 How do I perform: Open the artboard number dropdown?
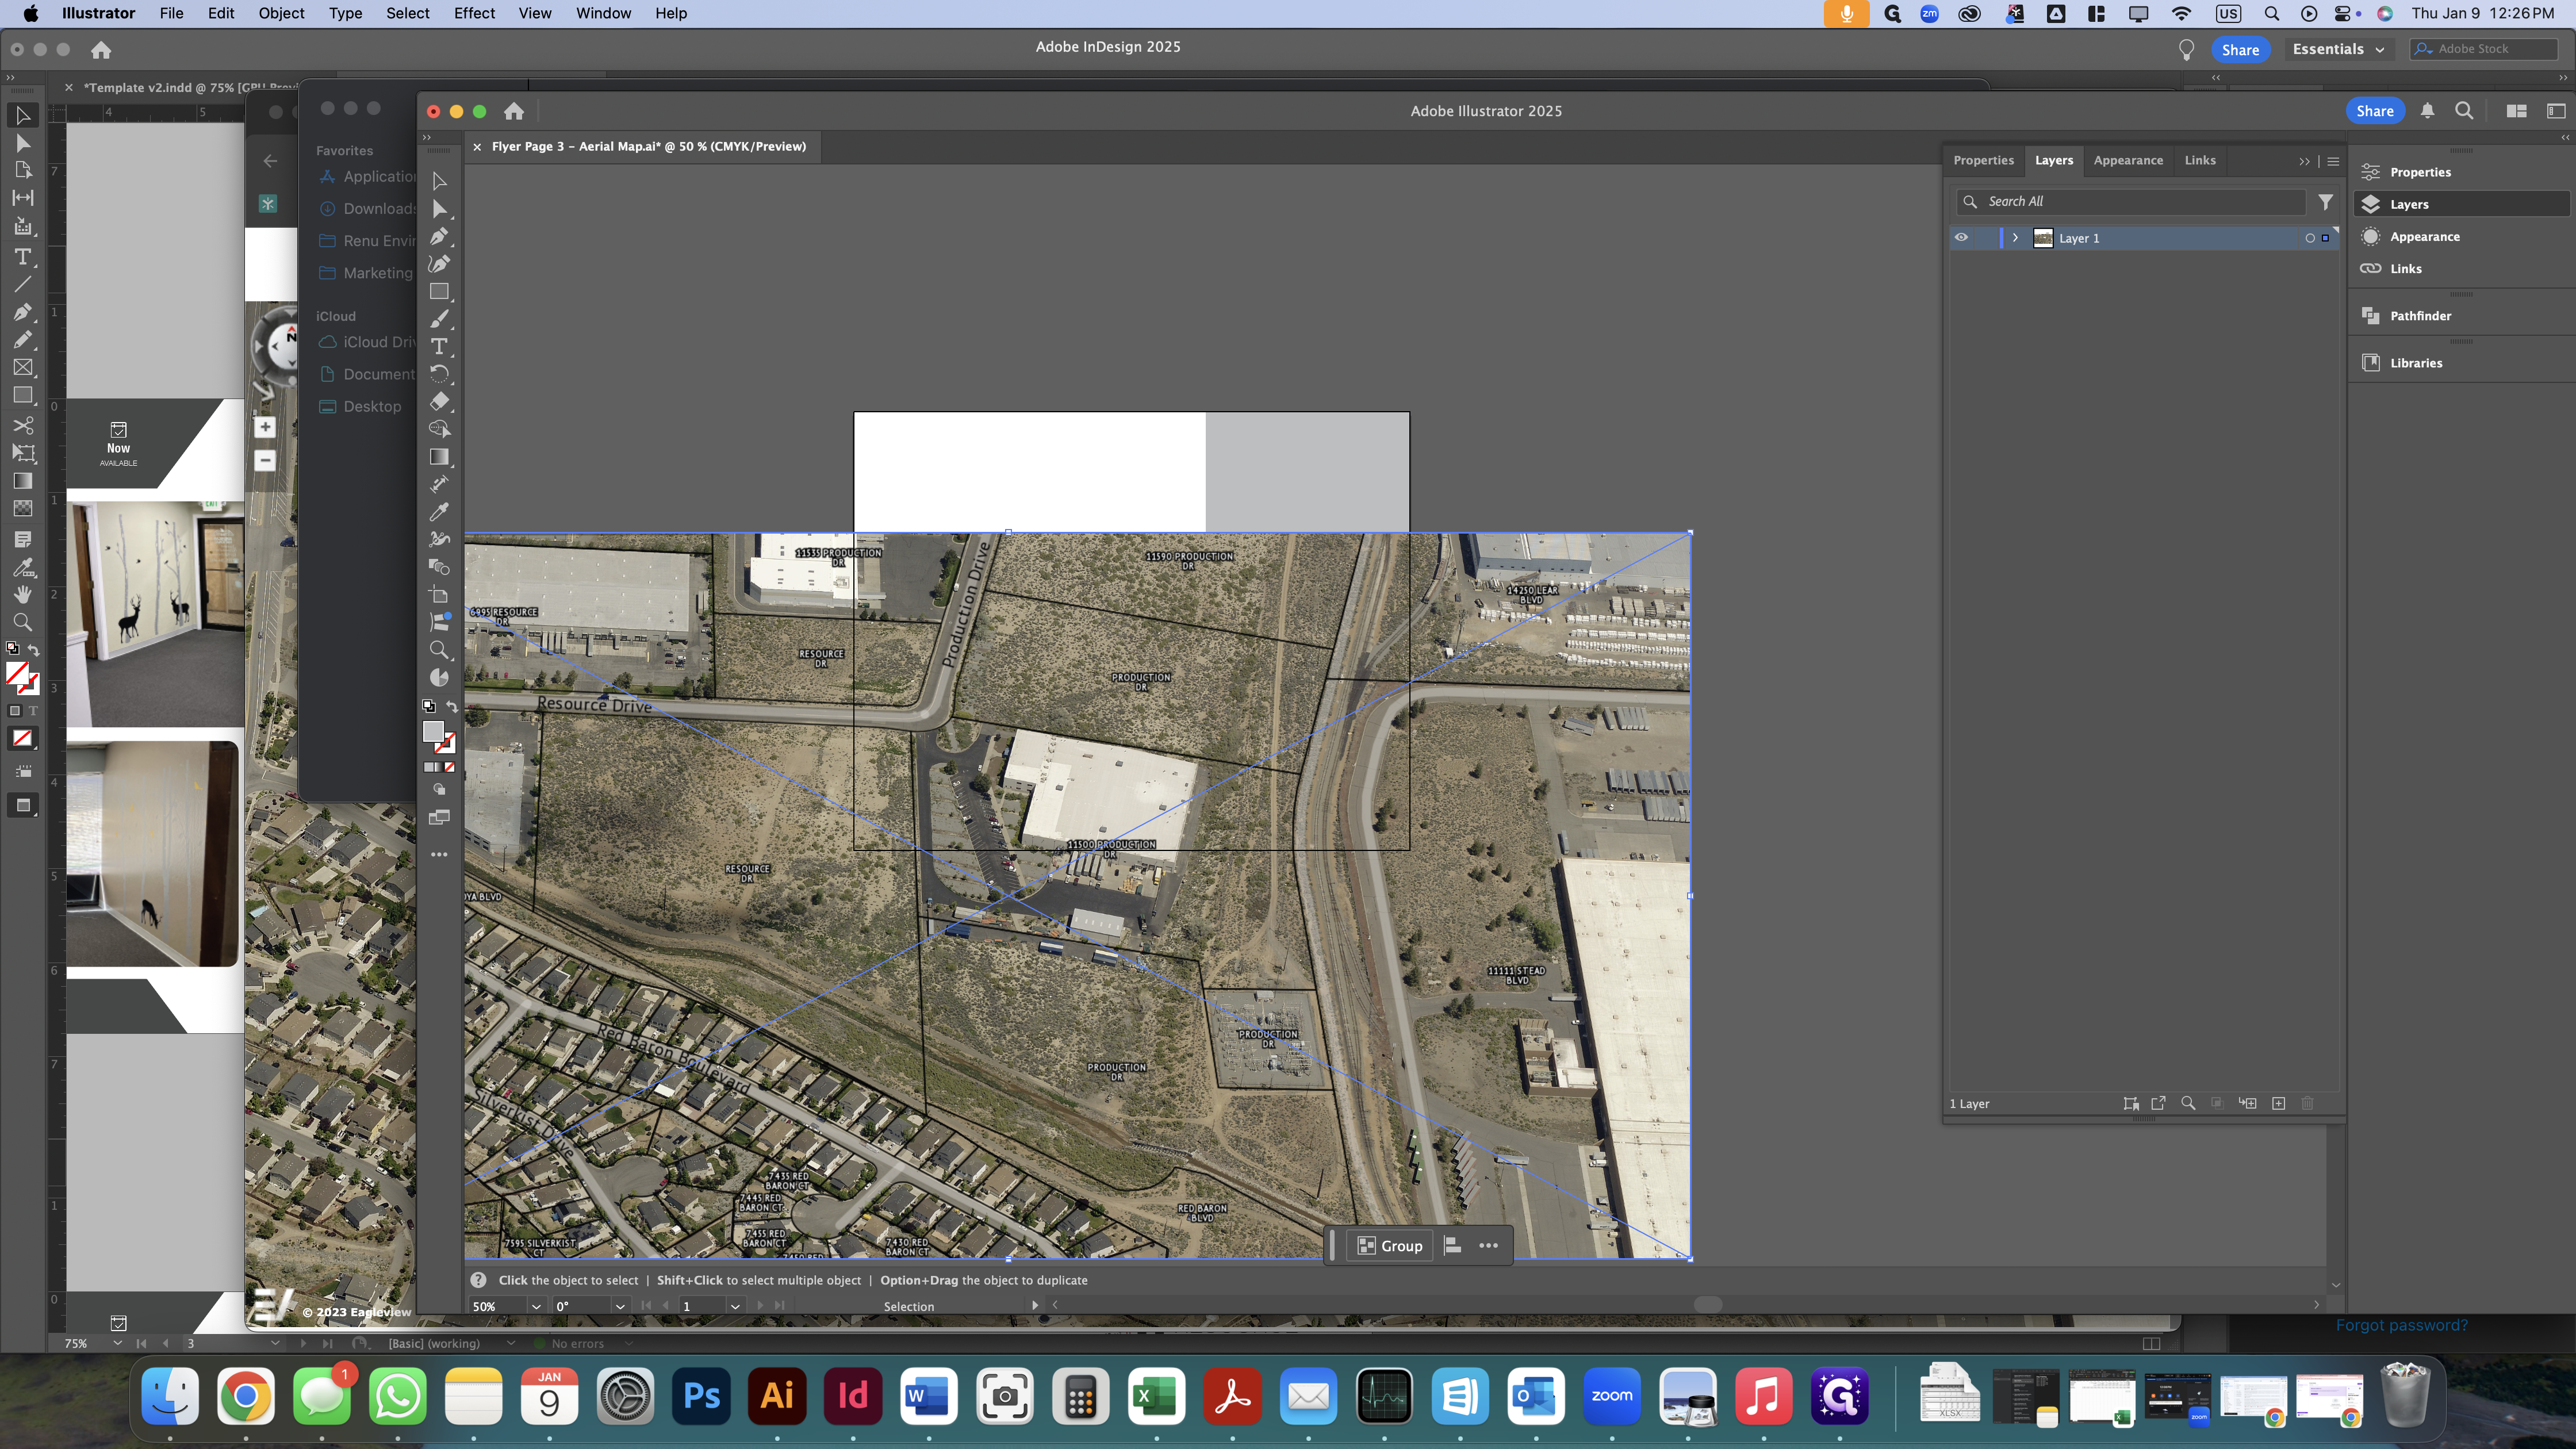(x=735, y=1306)
